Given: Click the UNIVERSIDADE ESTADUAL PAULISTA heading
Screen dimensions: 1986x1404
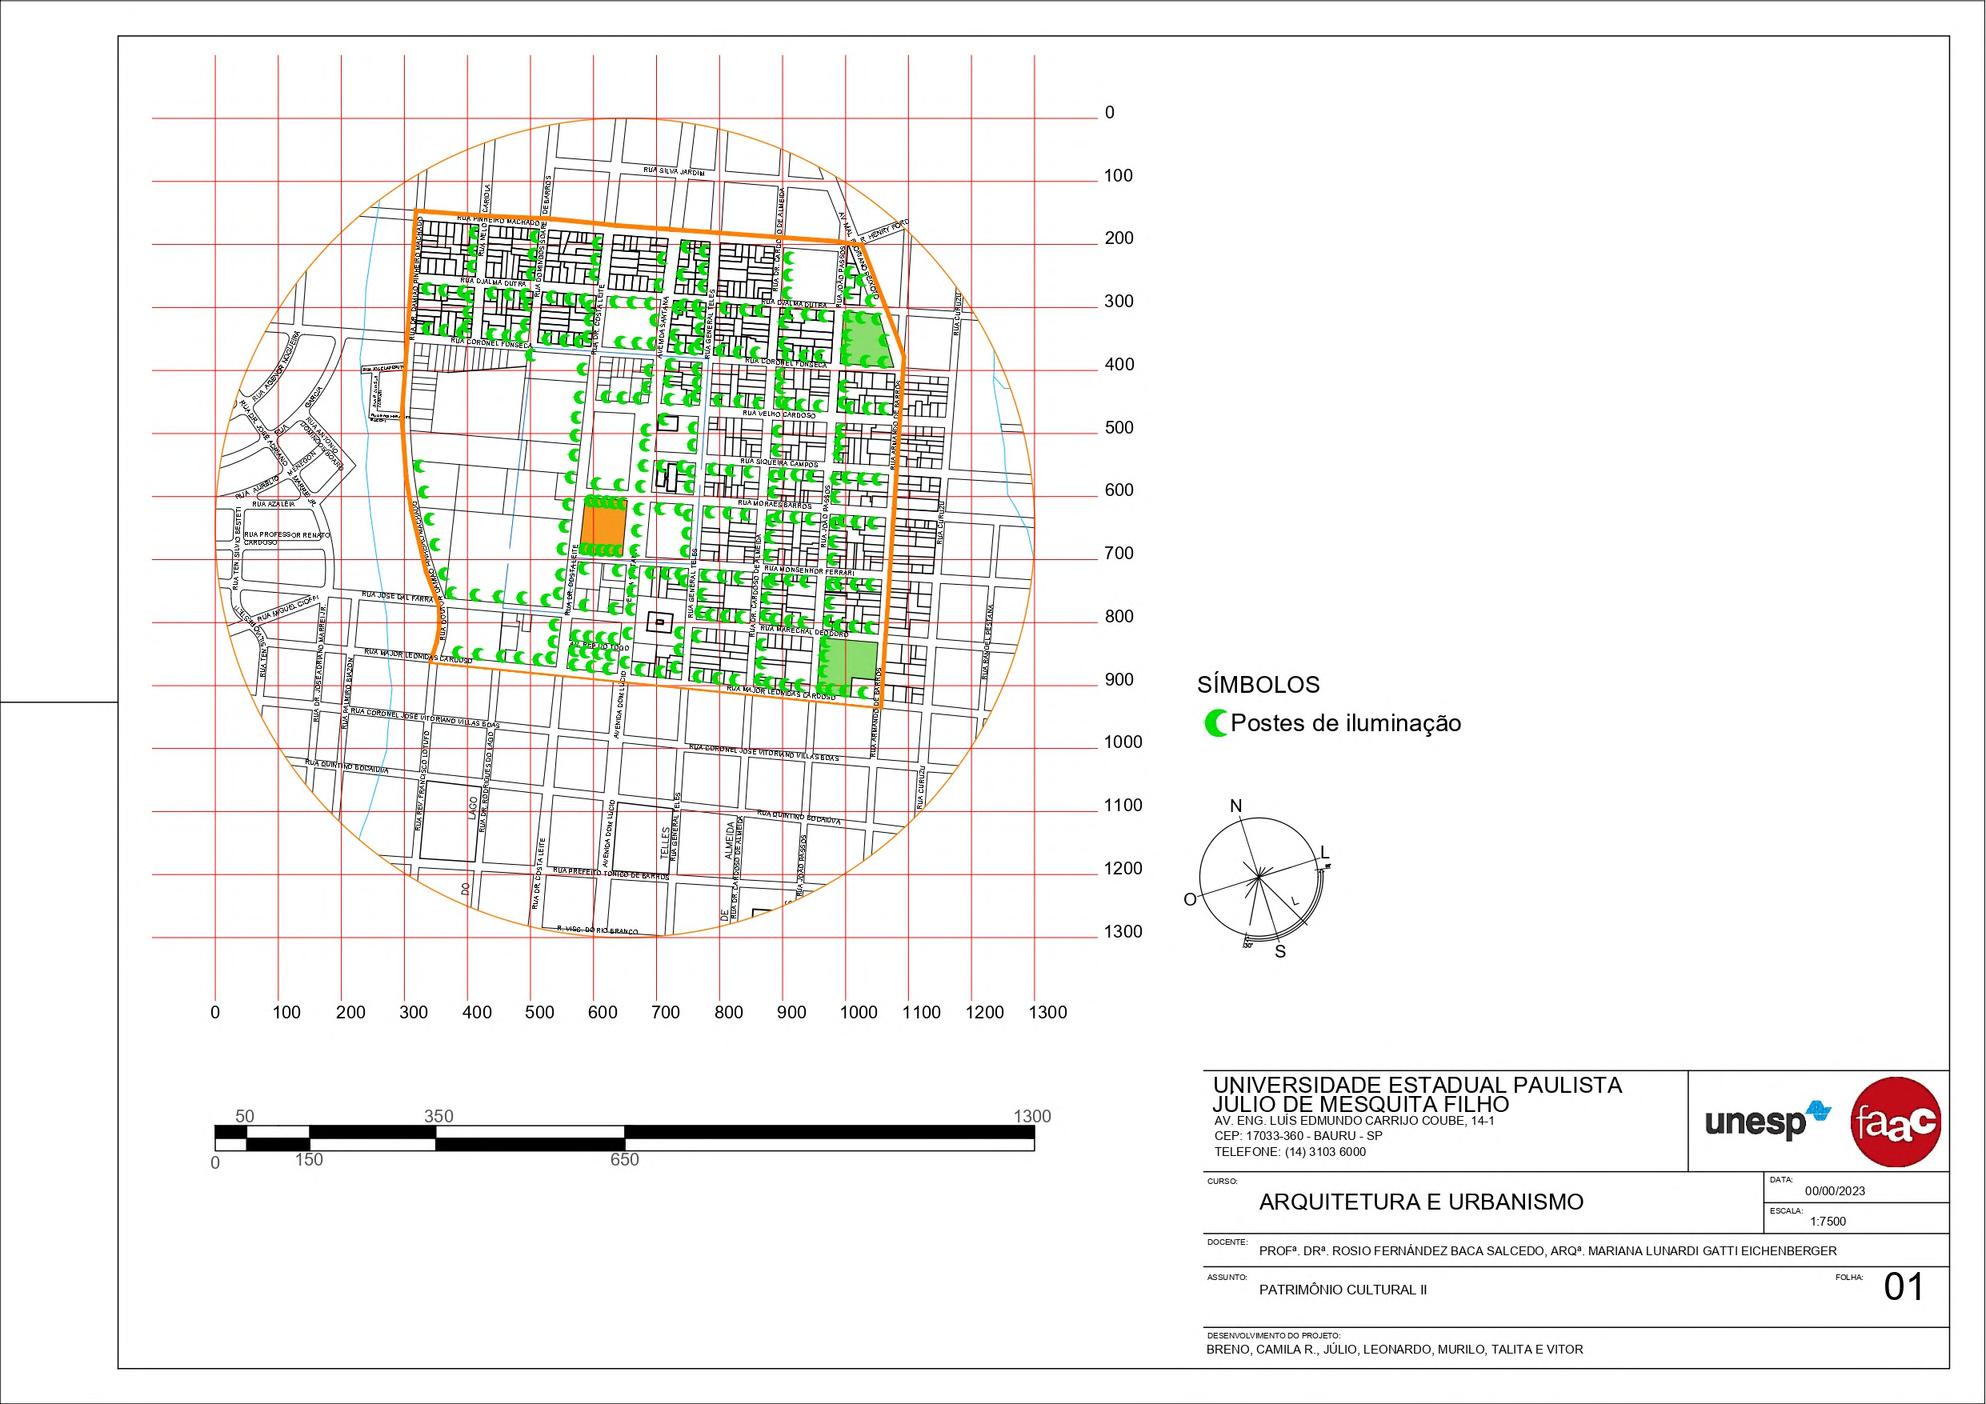Looking at the screenshot, I should click(1417, 1085).
